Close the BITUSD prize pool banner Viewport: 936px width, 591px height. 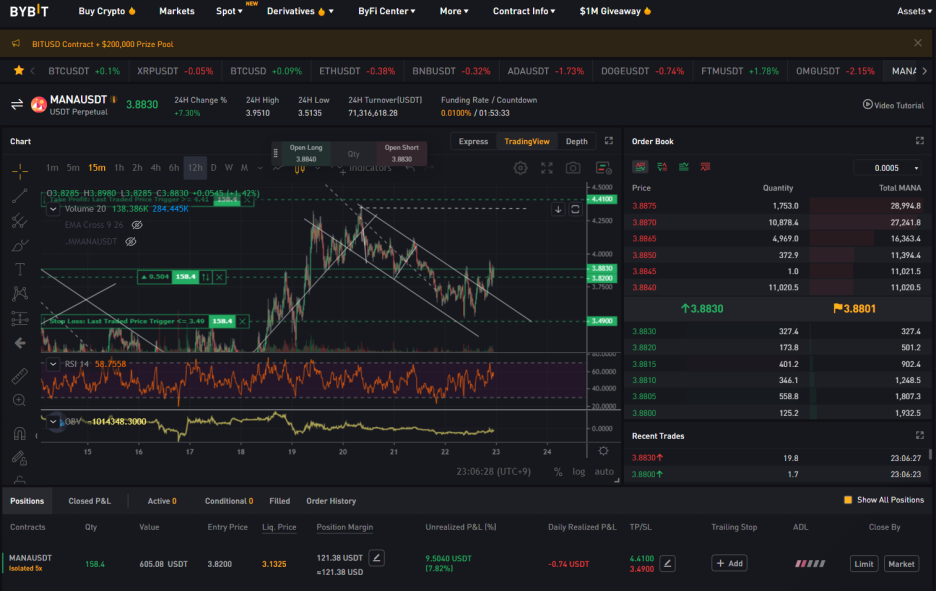[917, 43]
